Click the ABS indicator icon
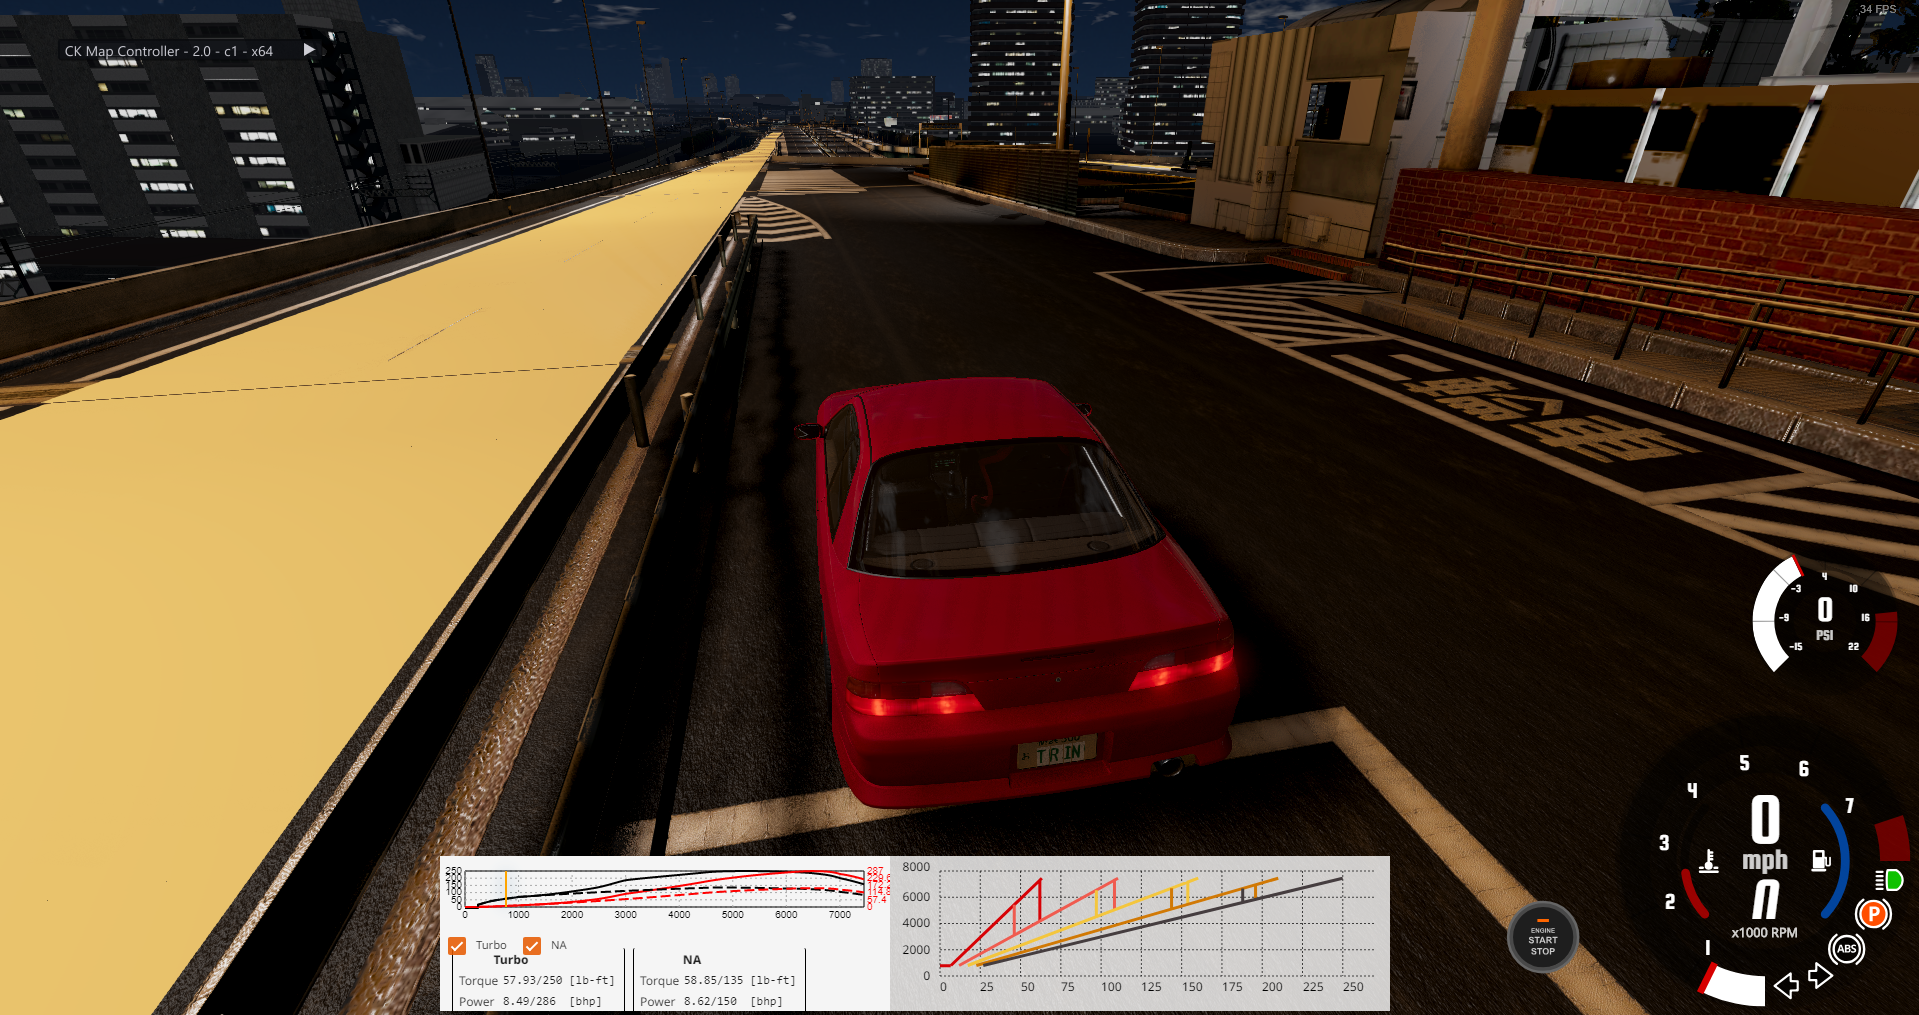This screenshot has height=1015, width=1919. click(1846, 949)
